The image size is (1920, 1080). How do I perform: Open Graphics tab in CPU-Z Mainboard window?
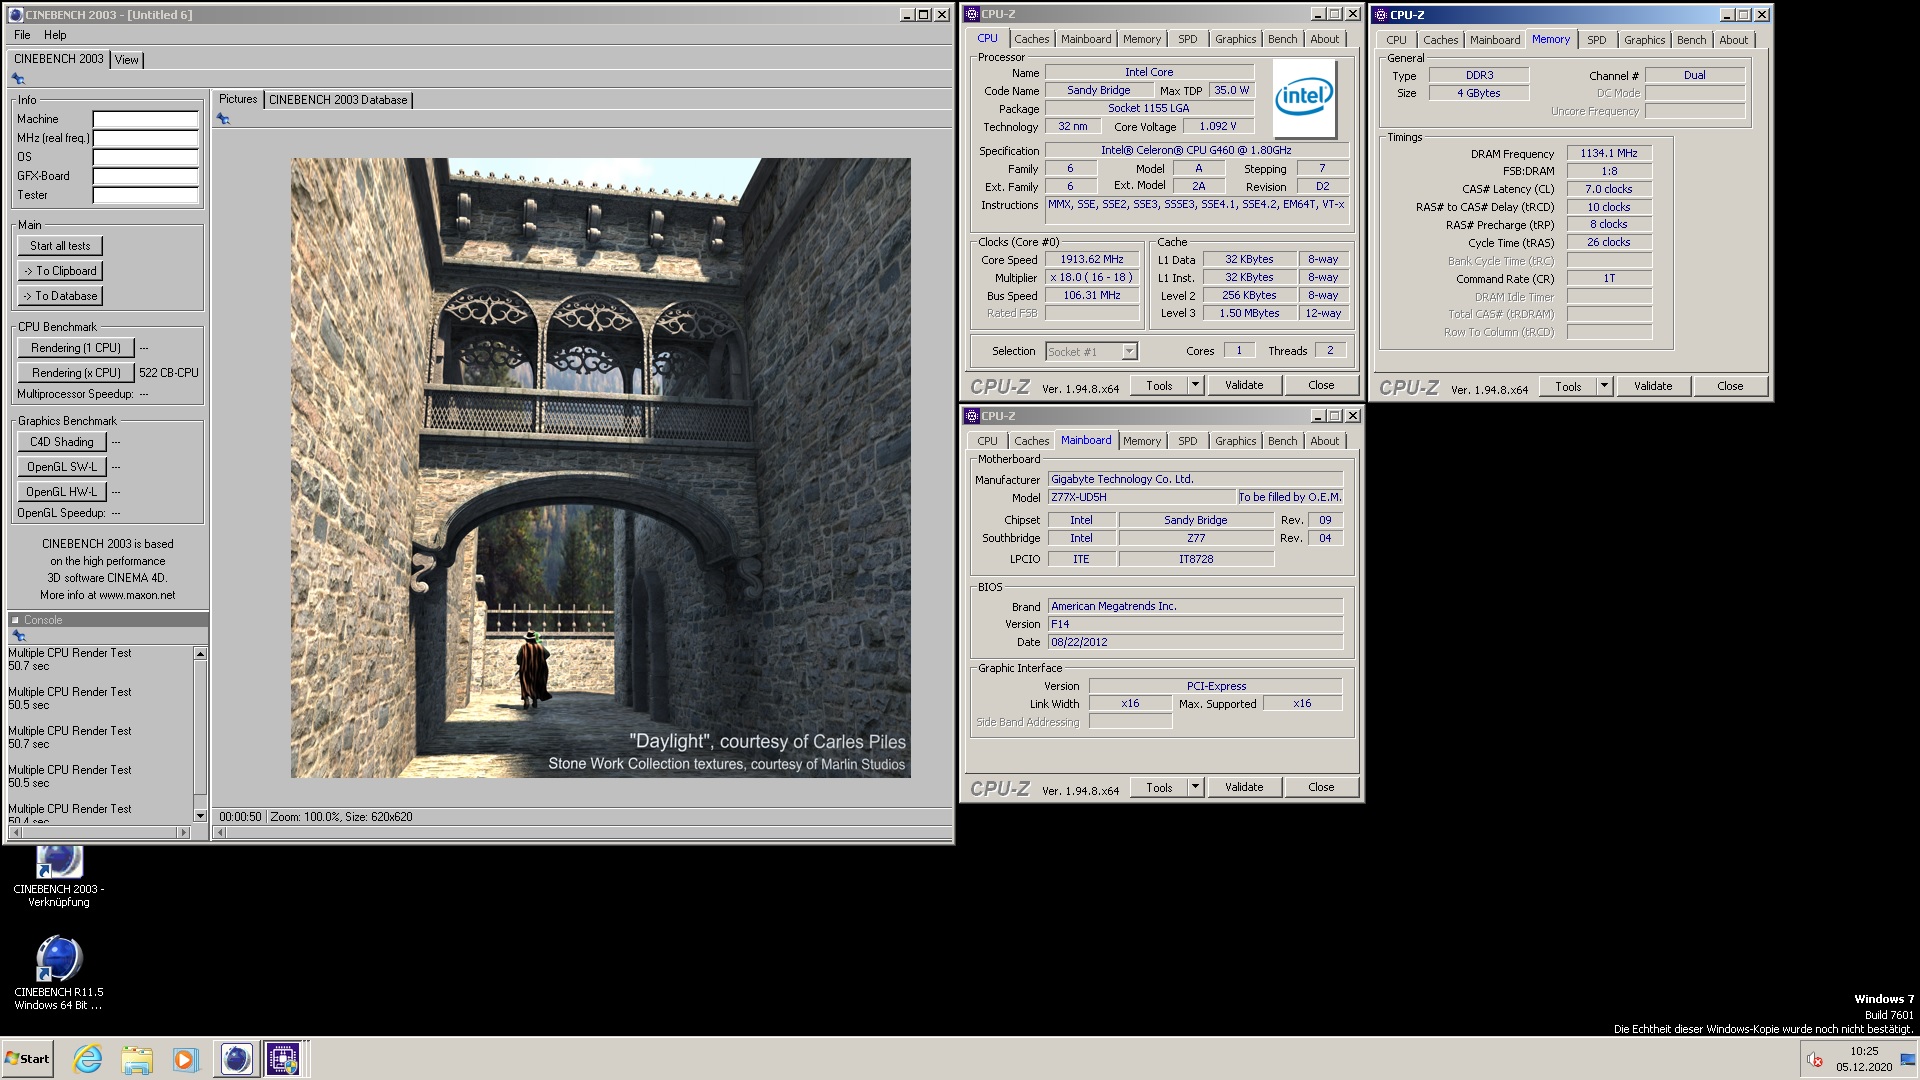tap(1235, 441)
